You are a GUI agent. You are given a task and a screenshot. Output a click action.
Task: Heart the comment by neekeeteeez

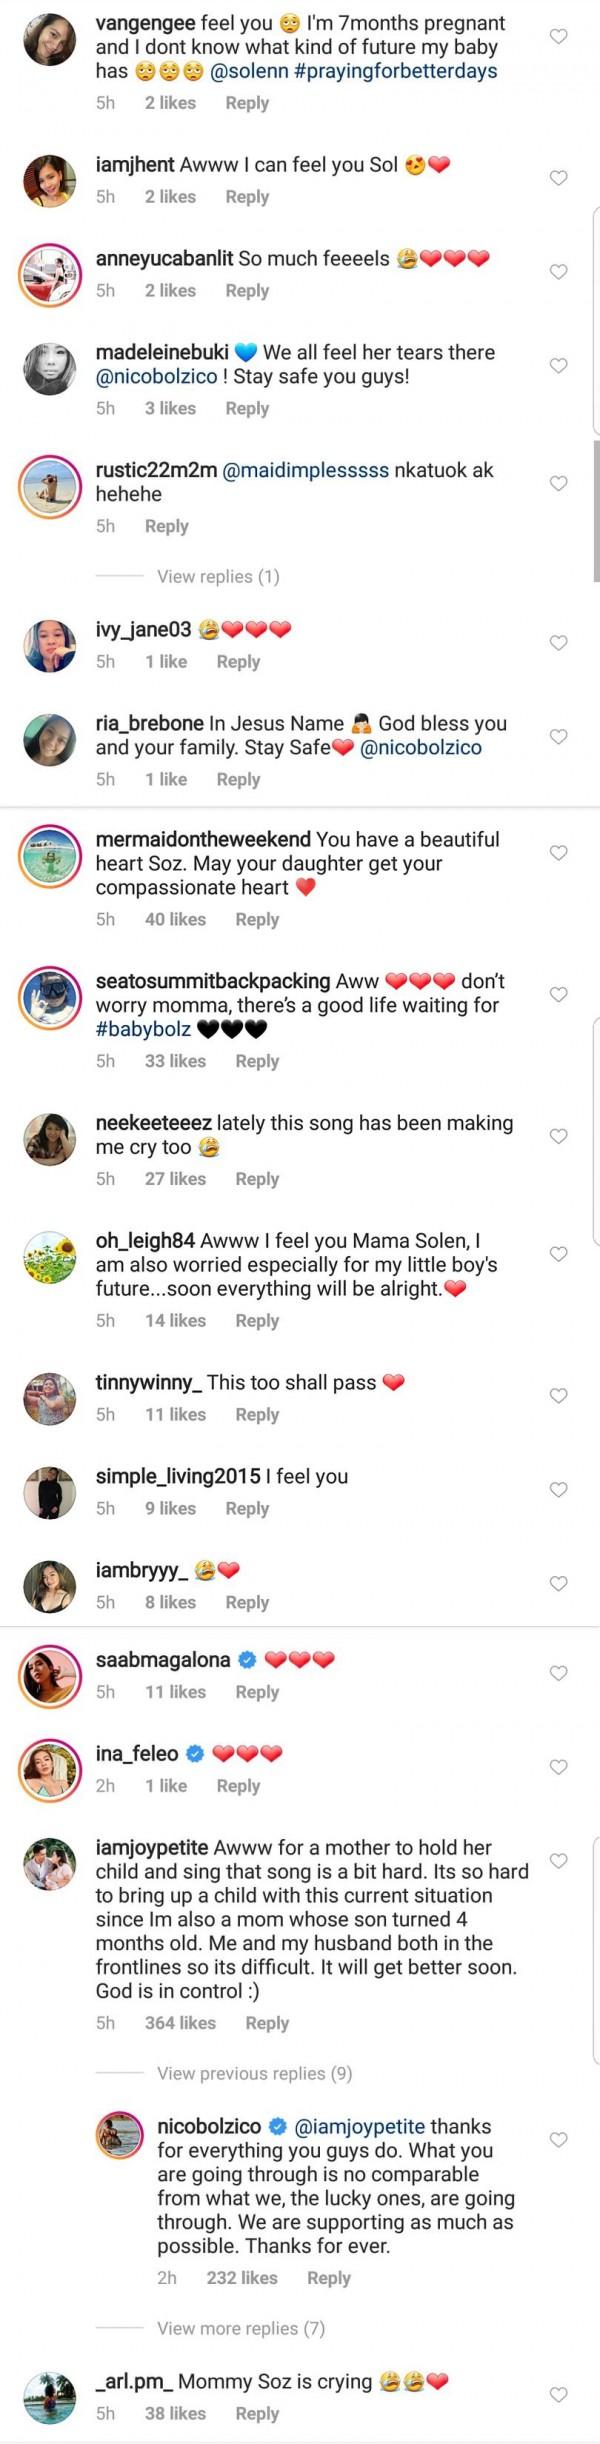[x=559, y=1136]
